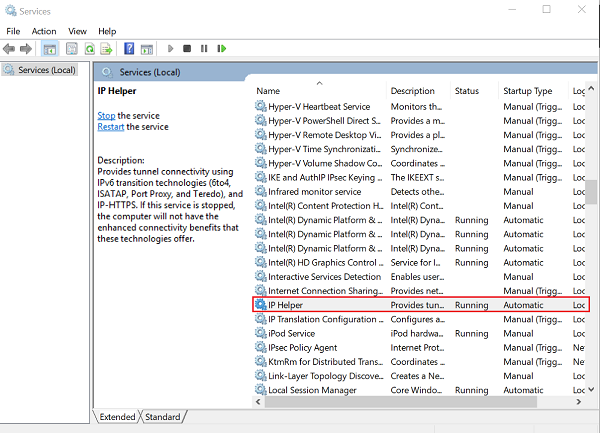600x433 pixels.
Task: Click the gear icon beside Interactive Services Detection
Action: 261,276
